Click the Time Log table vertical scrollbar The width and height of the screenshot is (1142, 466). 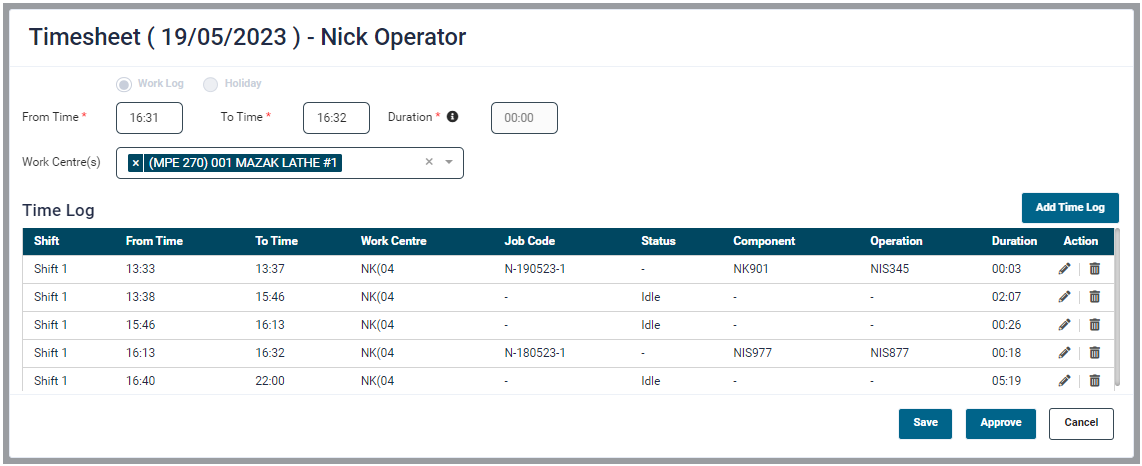1118,310
